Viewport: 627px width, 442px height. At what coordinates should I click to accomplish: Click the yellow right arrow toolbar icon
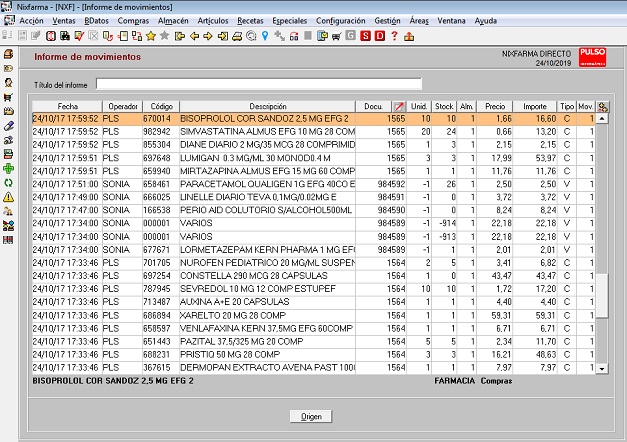(x=208, y=36)
